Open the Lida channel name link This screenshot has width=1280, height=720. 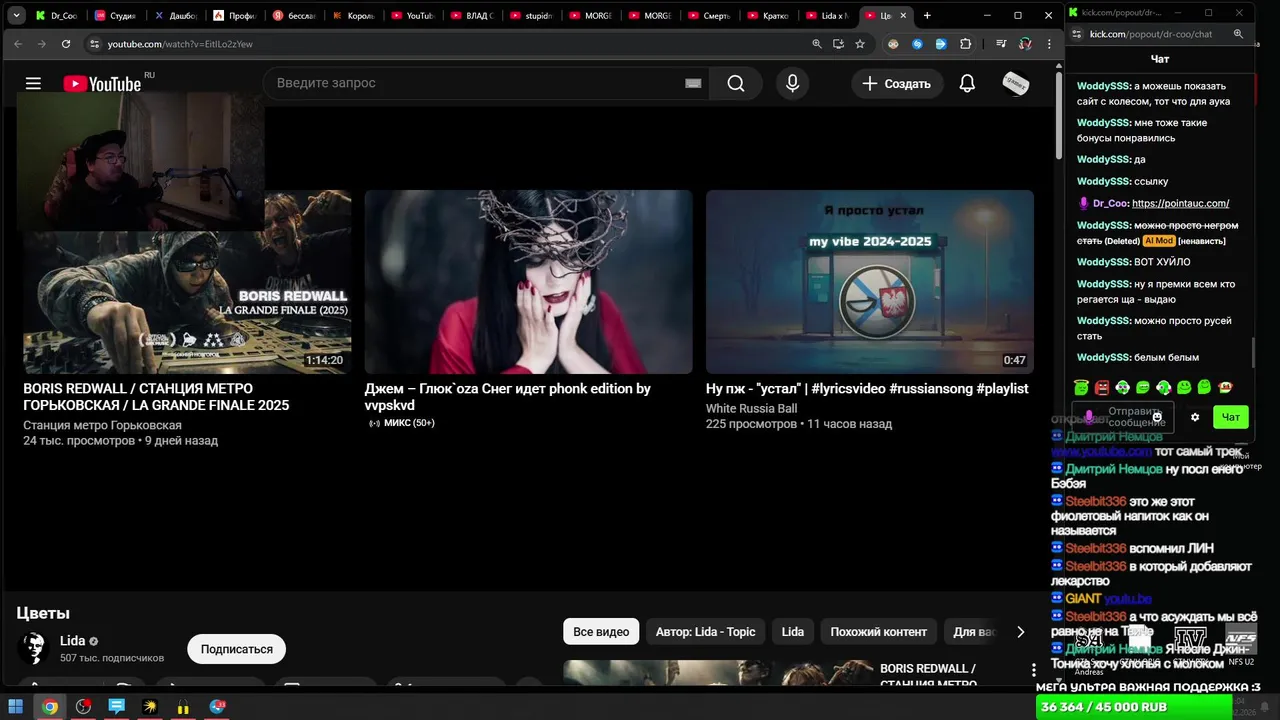(x=72, y=641)
